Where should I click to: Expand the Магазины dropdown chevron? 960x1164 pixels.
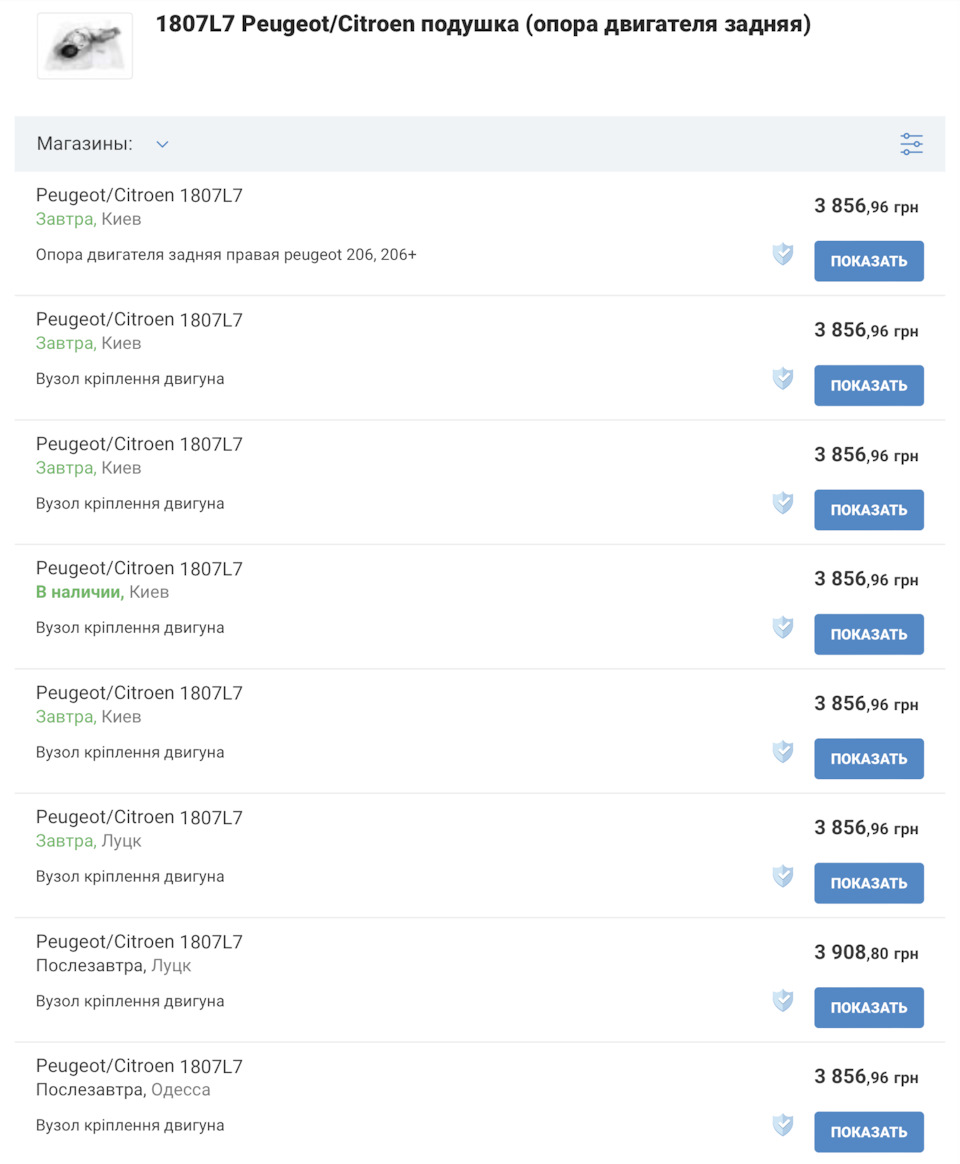(162, 144)
